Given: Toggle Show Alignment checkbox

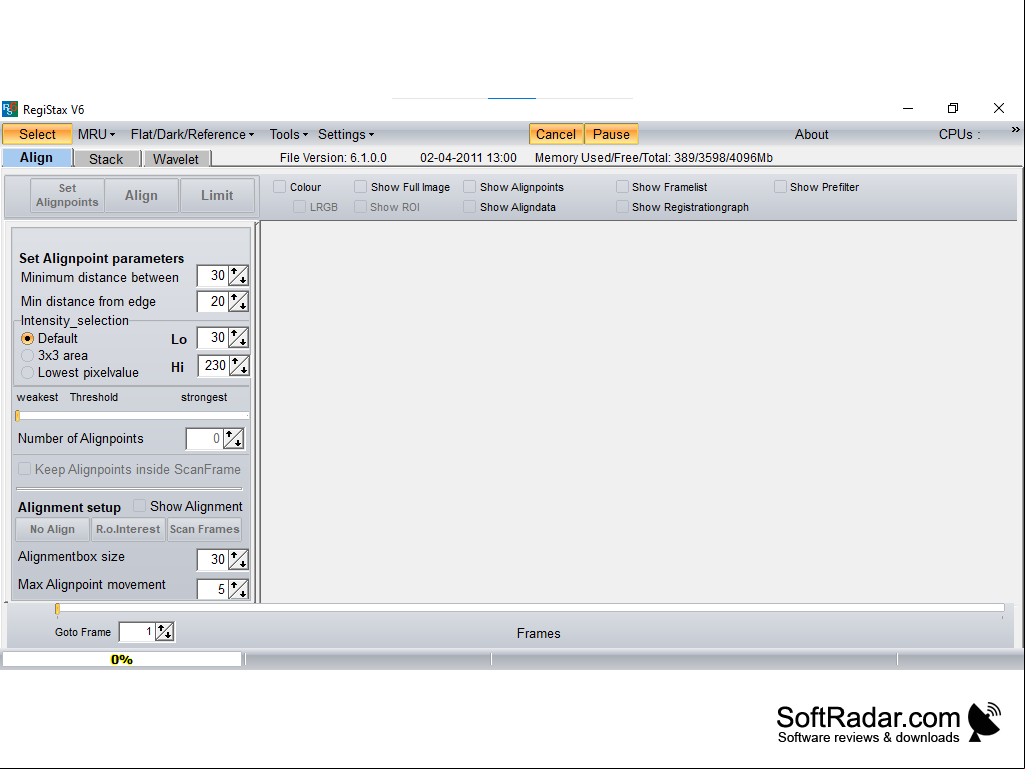Looking at the screenshot, I should [139, 505].
